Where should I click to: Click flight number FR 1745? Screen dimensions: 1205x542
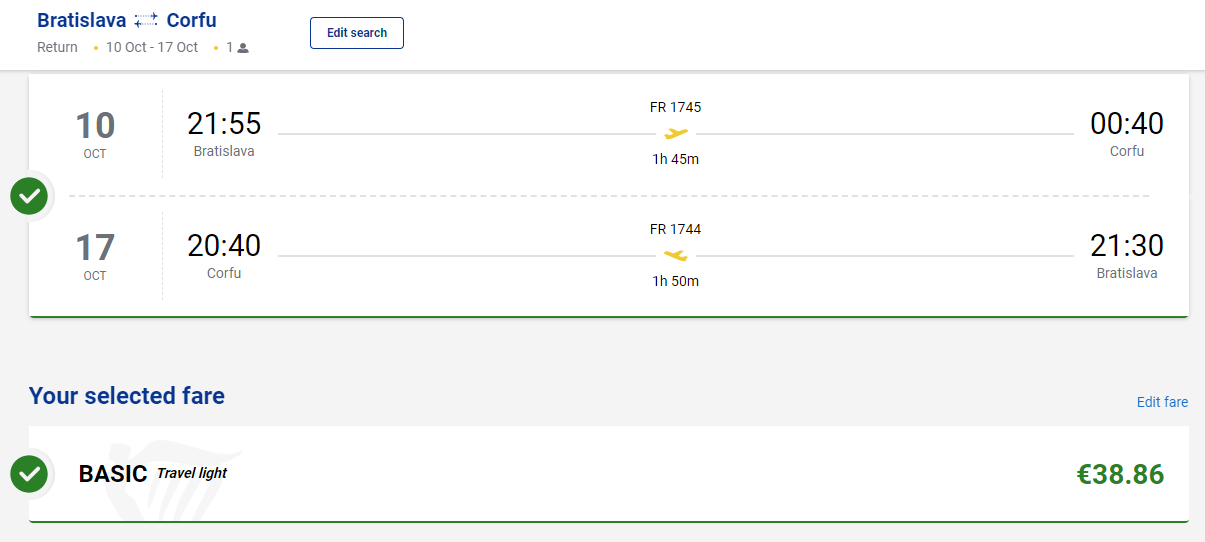(x=675, y=107)
